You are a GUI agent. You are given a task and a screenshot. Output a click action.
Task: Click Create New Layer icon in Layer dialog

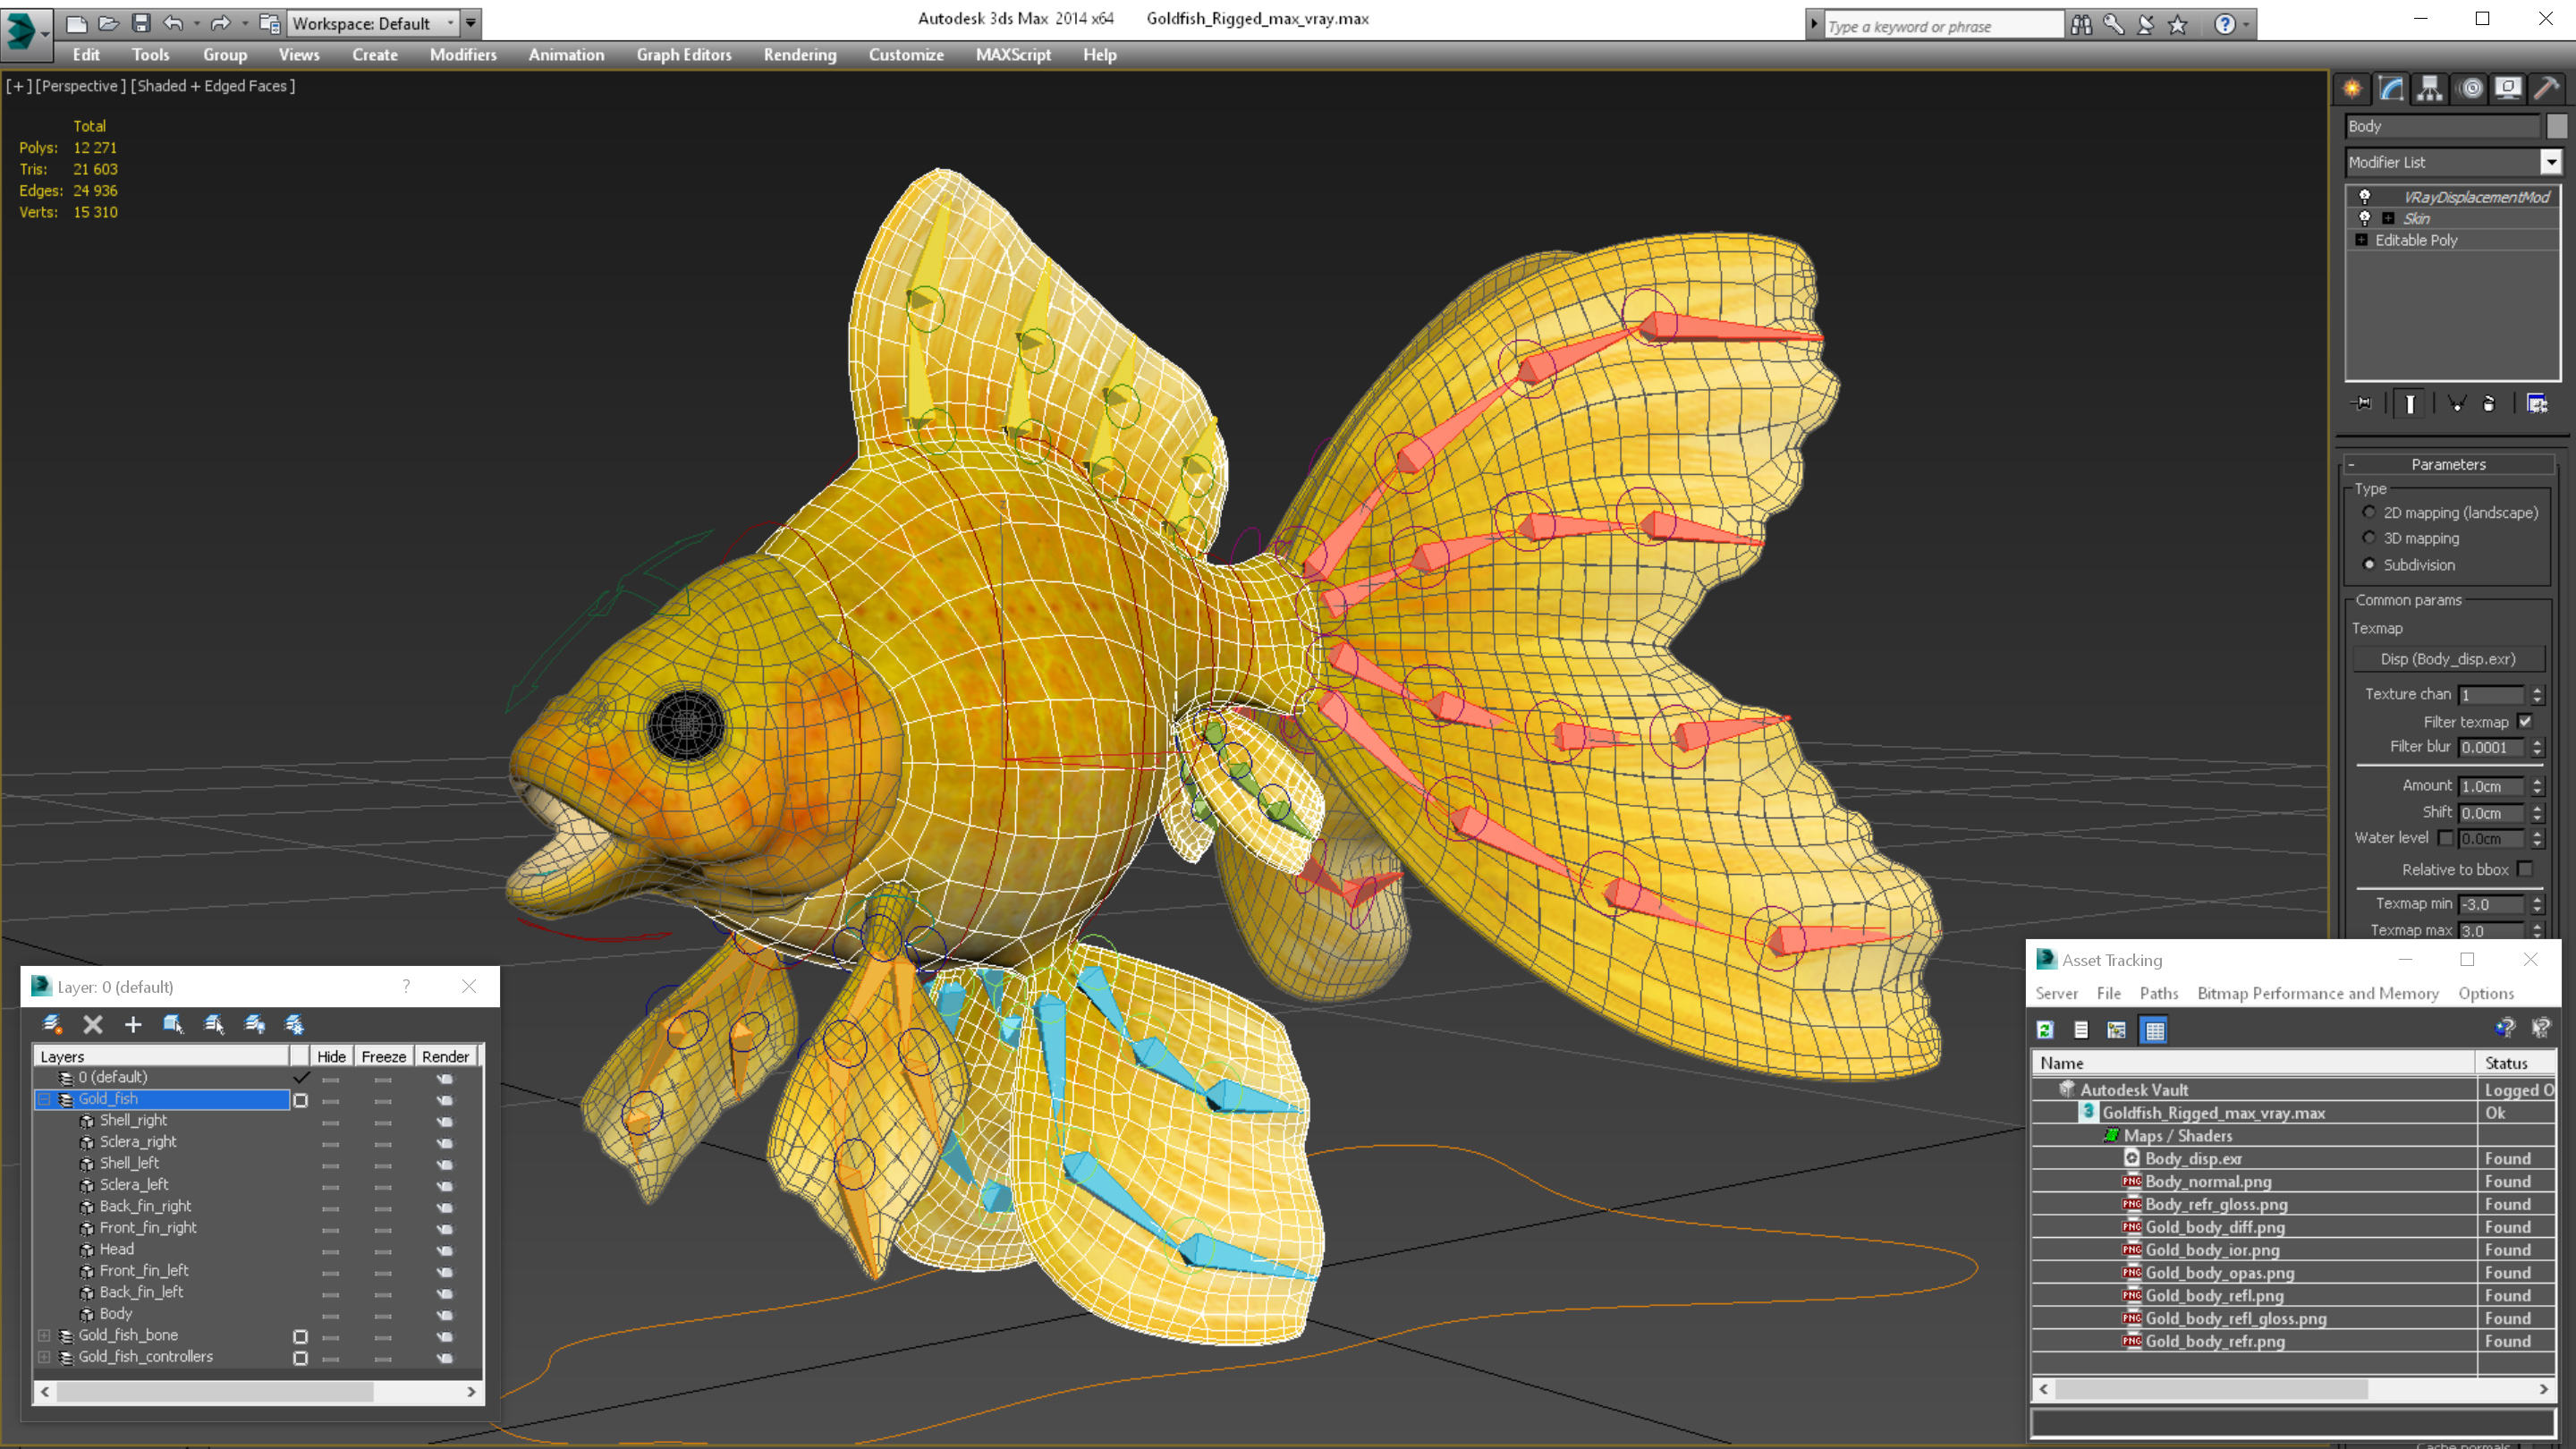click(x=52, y=1024)
